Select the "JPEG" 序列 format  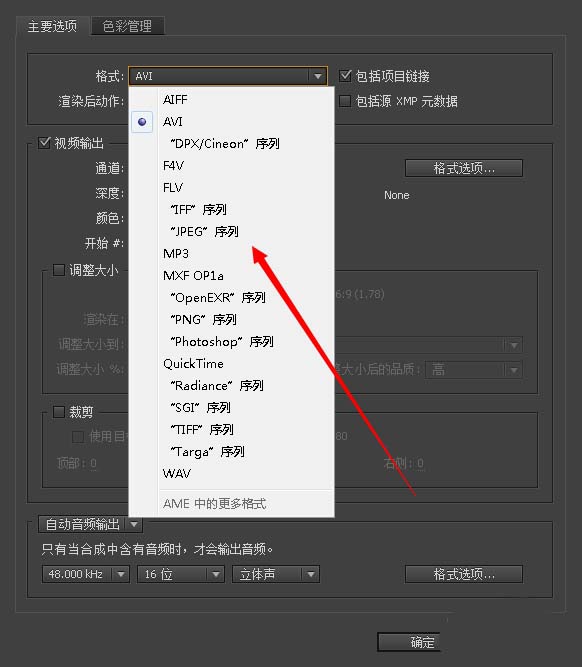(231, 232)
